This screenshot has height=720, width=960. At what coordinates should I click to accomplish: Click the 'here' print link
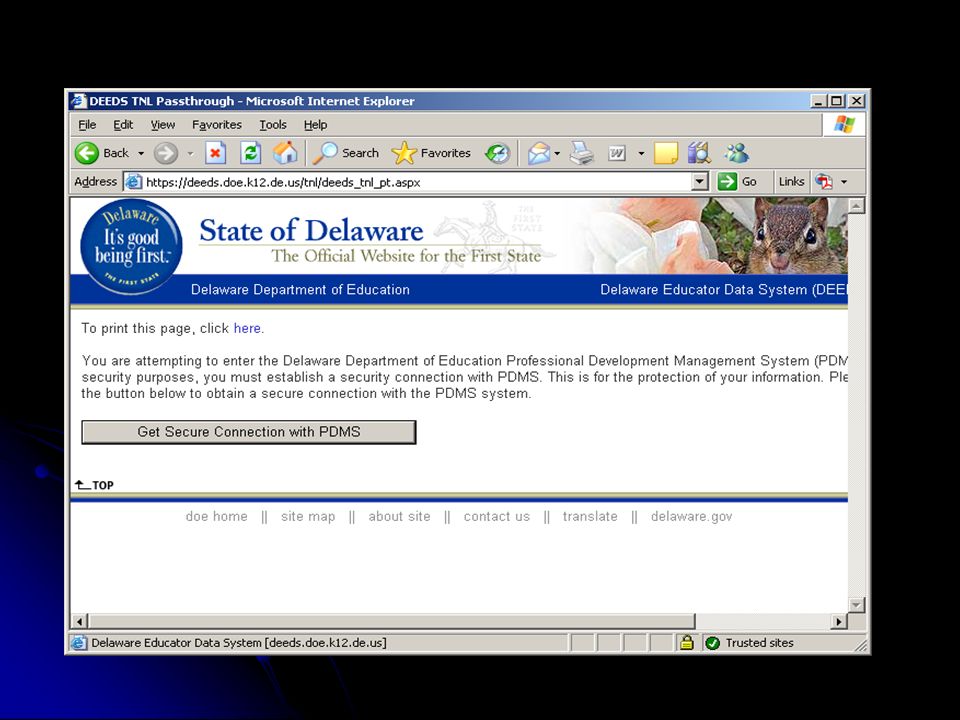247,328
